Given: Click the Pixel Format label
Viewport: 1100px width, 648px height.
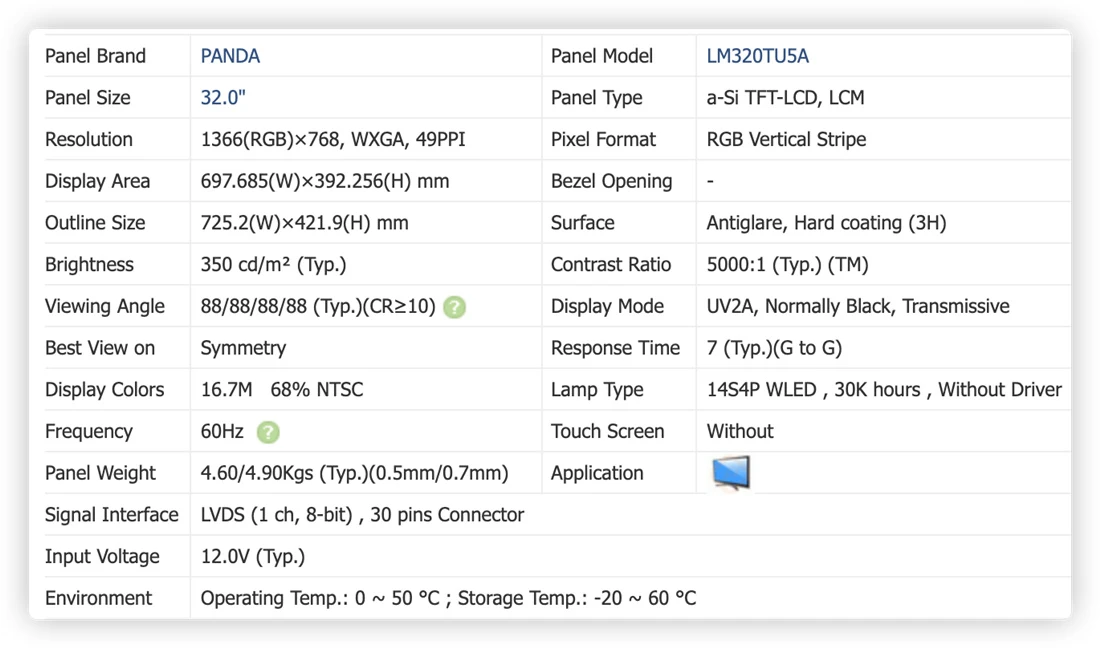Looking at the screenshot, I should (x=603, y=140).
